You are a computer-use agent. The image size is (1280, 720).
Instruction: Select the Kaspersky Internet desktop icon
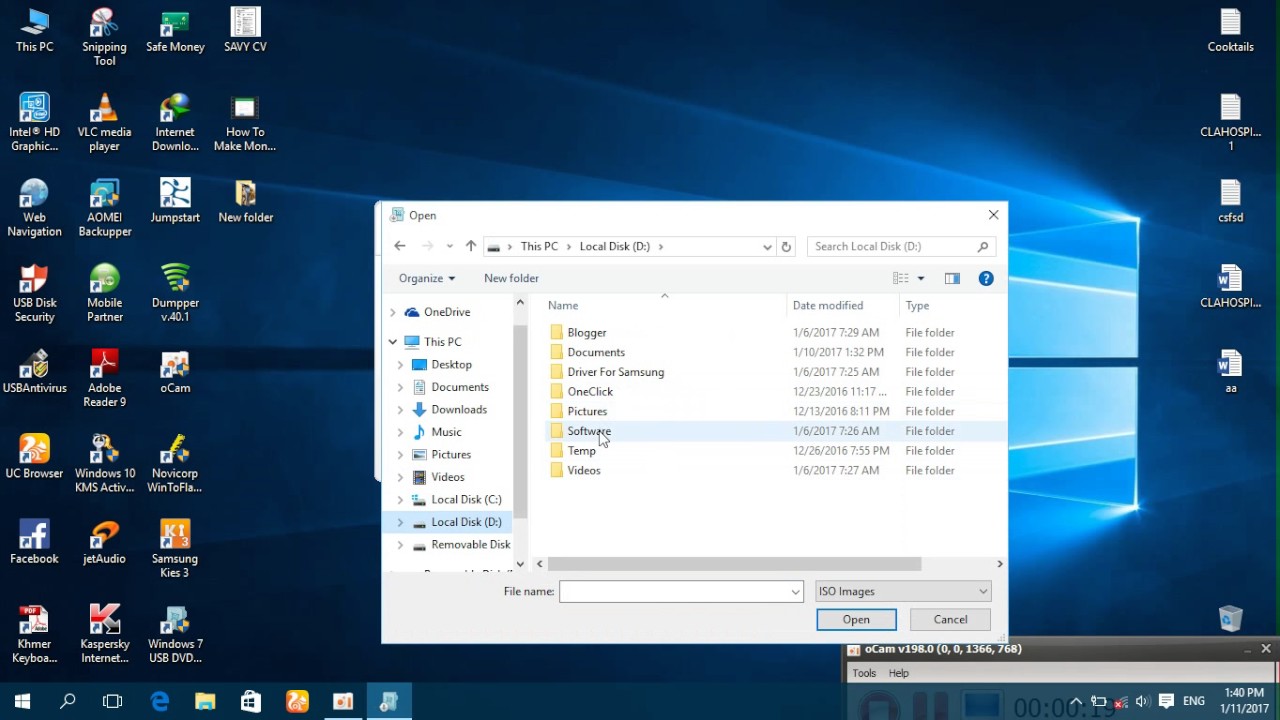pos(104,633)
